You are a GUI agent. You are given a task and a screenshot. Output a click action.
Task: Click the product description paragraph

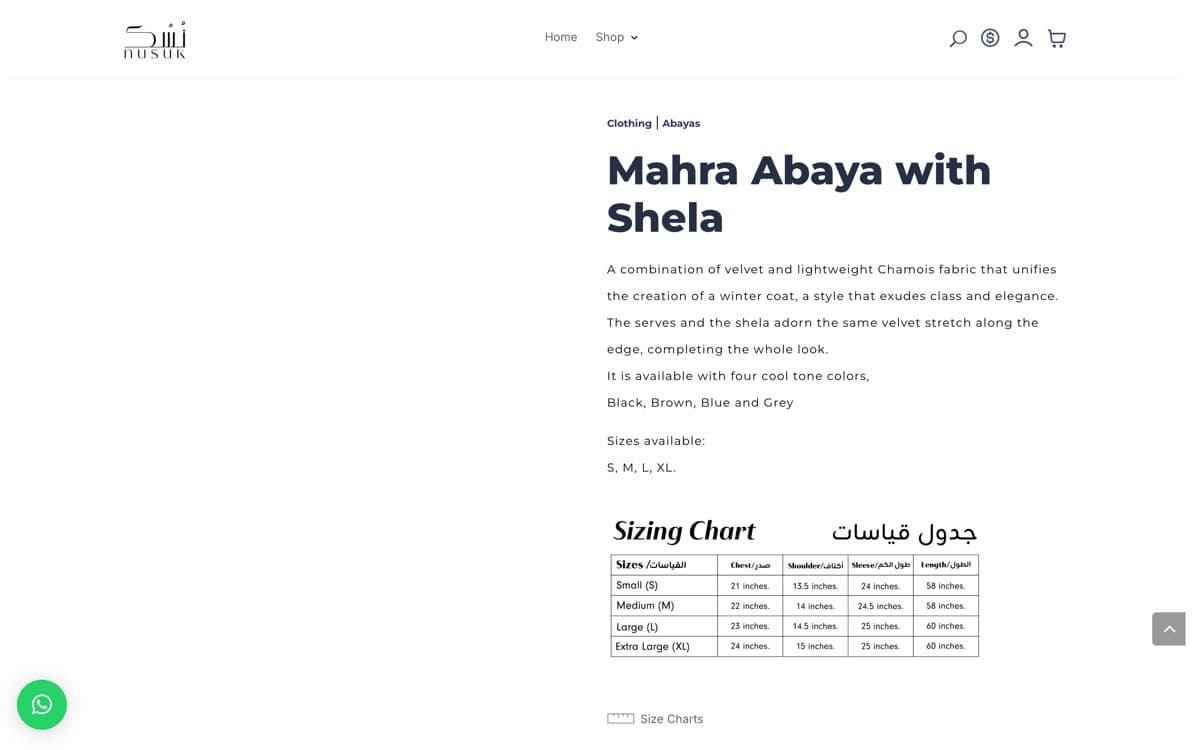pos(833,336)
